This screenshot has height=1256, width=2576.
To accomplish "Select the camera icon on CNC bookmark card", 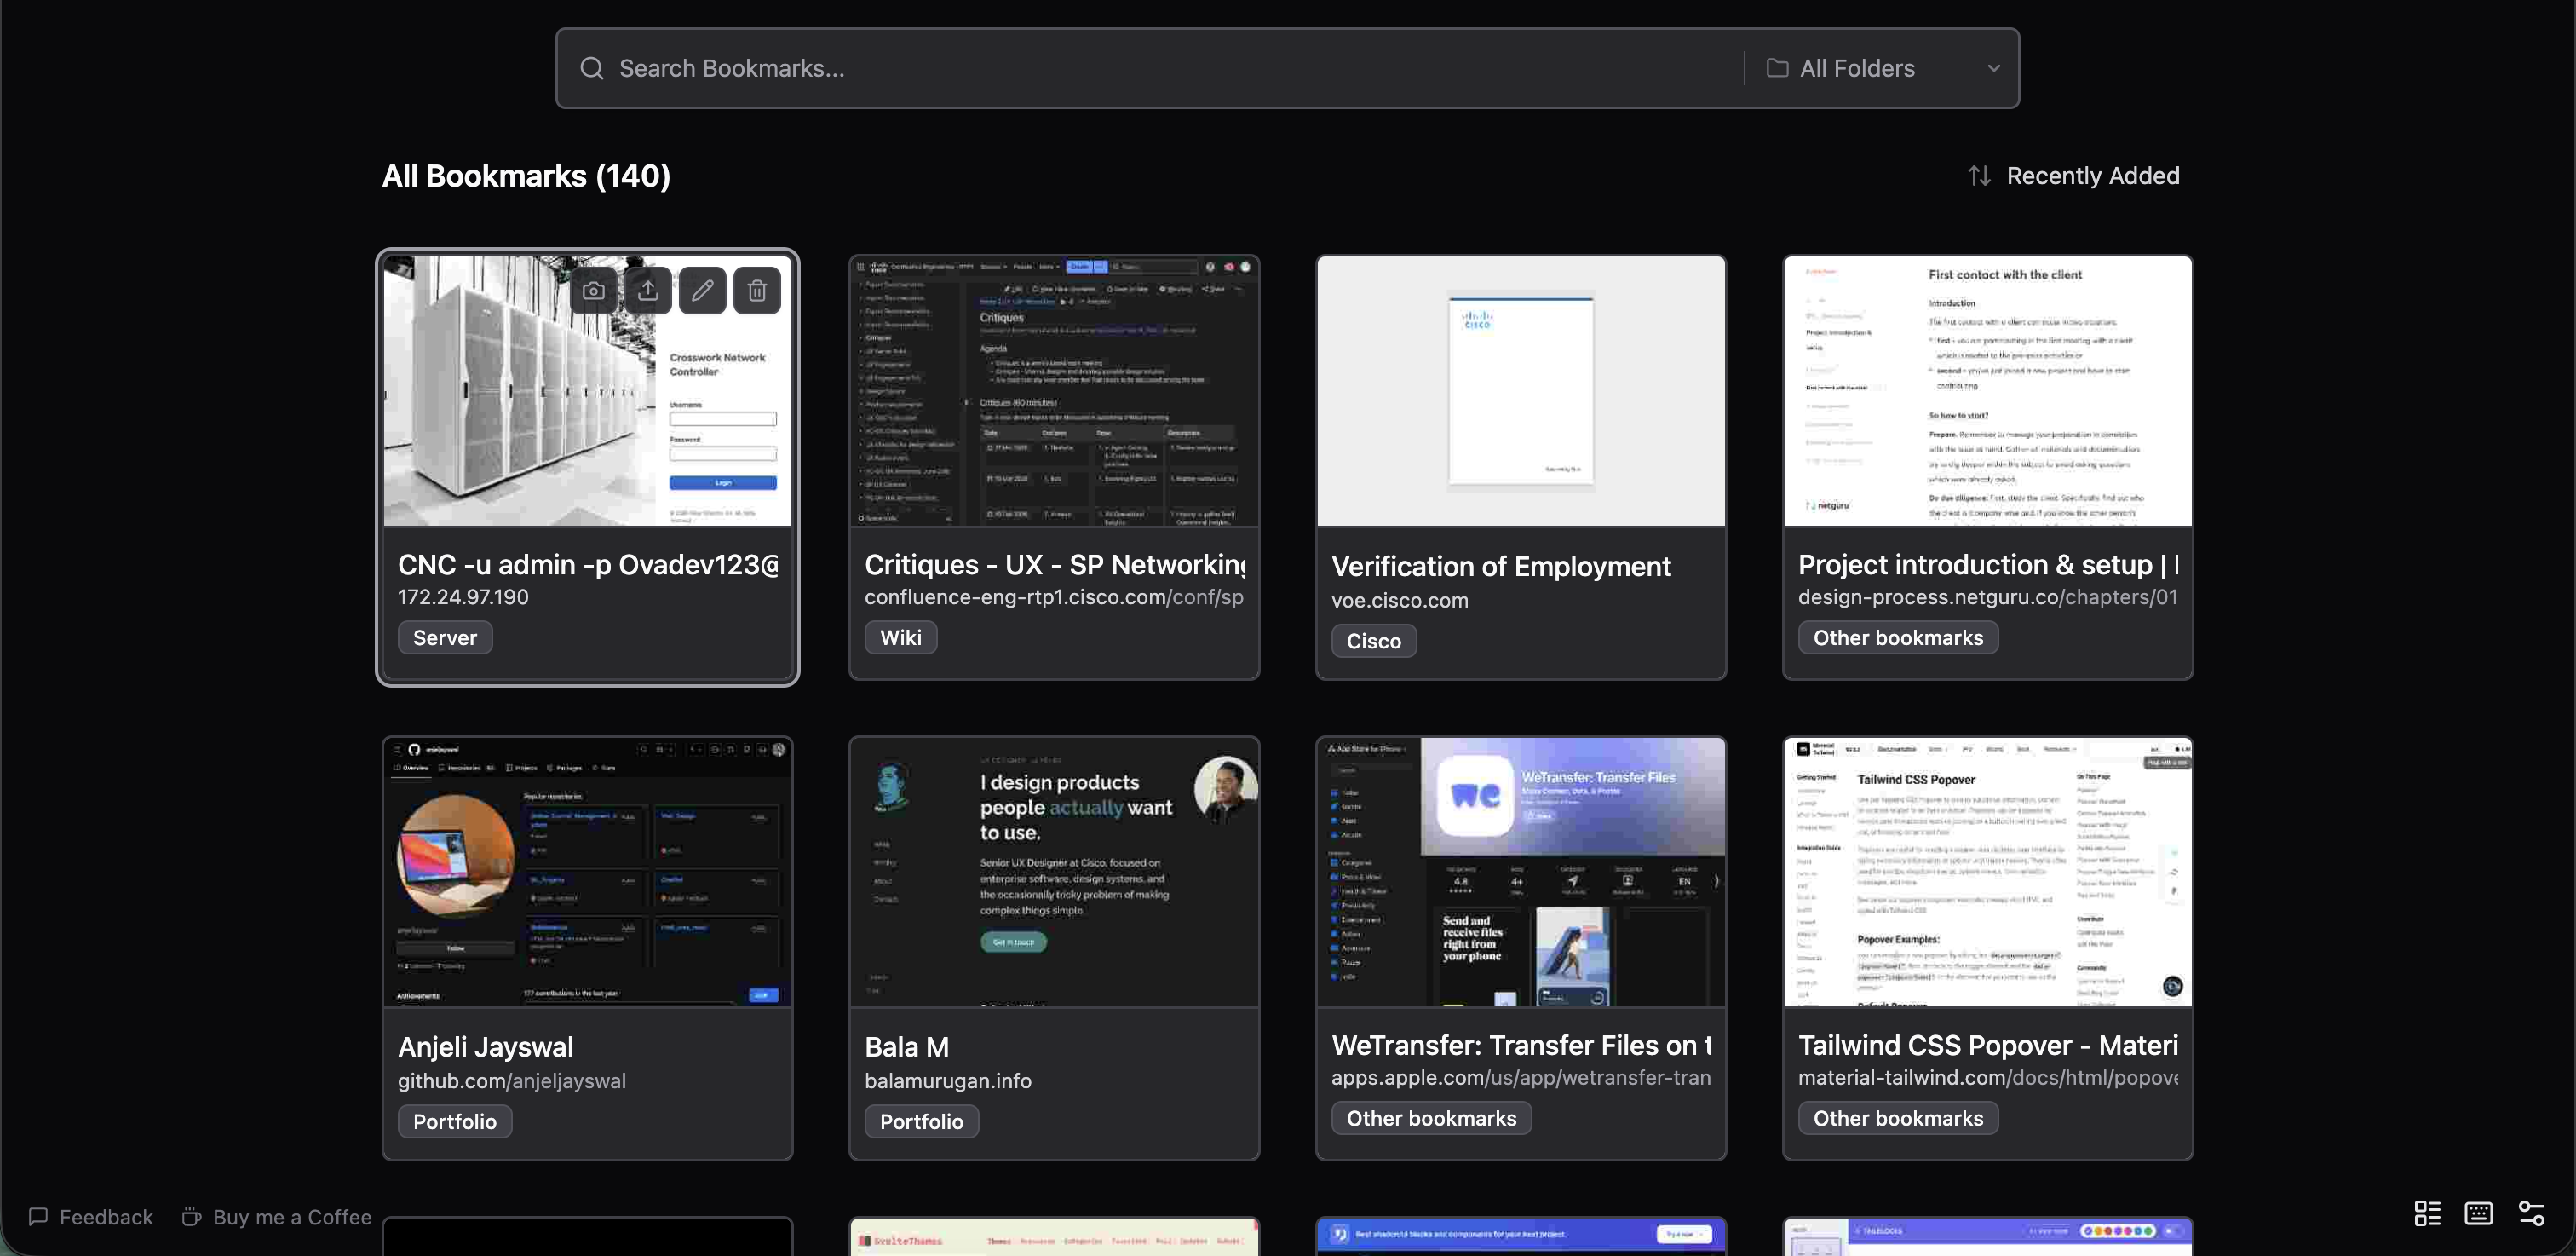I will click(x=593, y=290).
